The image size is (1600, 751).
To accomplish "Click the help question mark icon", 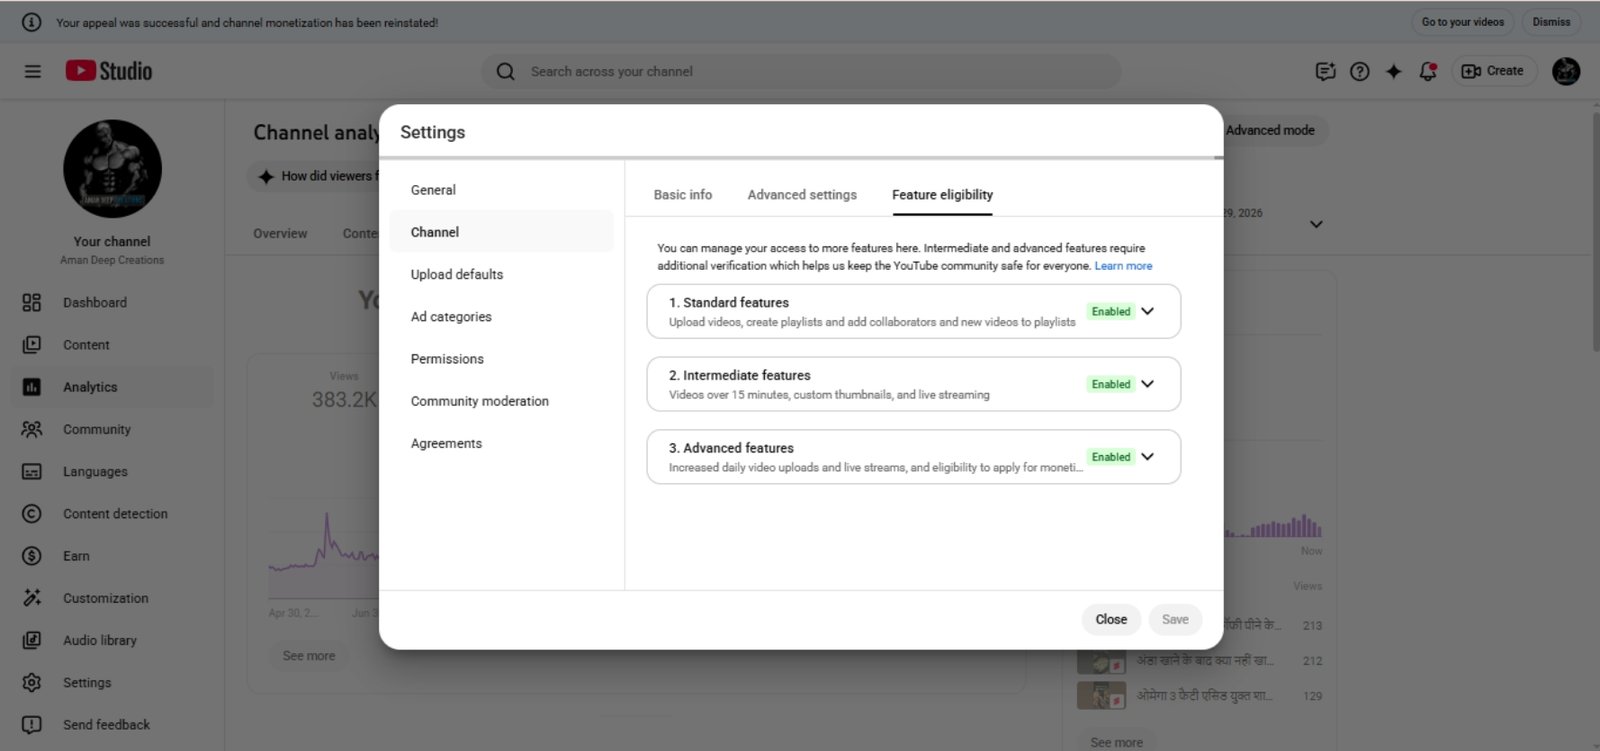I will pos(1360,71).
